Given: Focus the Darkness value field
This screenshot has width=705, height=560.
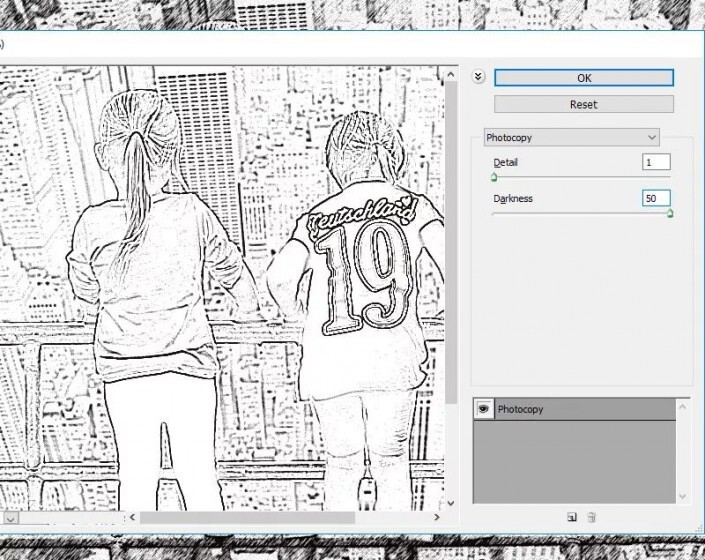Looking at the screenshot, I should click(656, 199).
